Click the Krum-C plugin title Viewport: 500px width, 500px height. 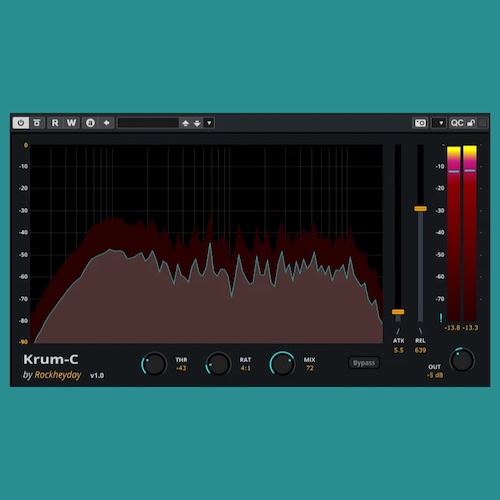51,360
